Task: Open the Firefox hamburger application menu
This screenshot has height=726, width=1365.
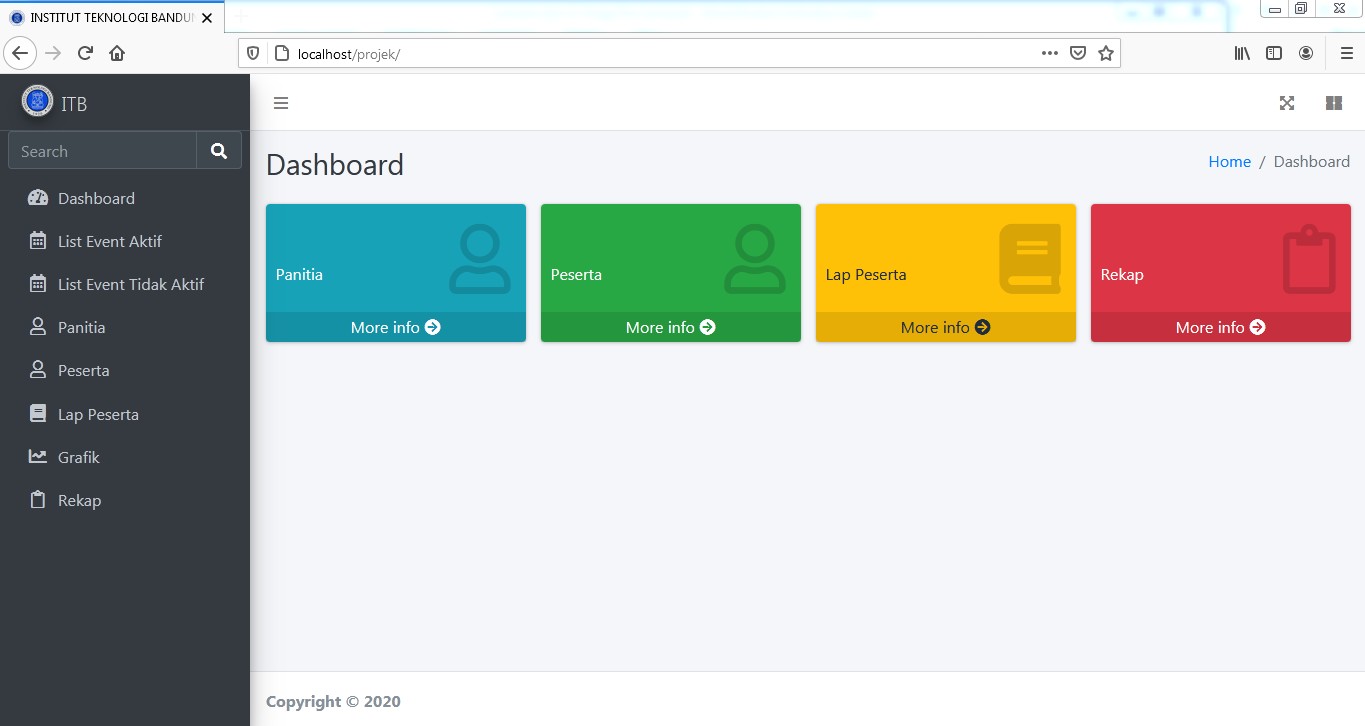Action: point(1346,53)
